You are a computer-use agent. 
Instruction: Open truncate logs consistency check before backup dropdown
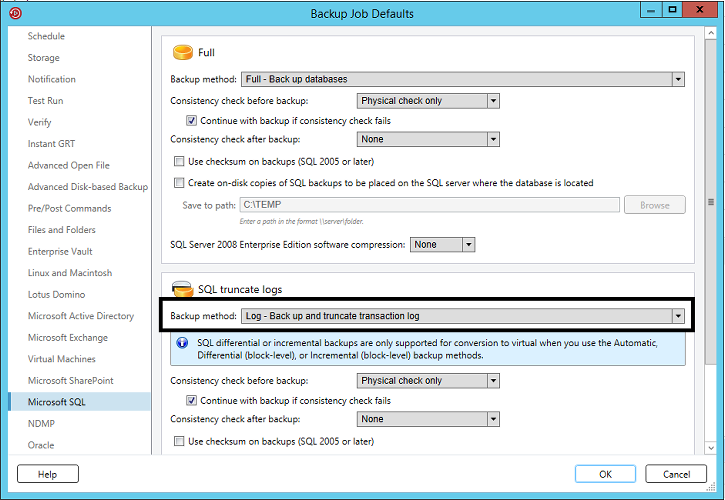click(x=428, y=381)
